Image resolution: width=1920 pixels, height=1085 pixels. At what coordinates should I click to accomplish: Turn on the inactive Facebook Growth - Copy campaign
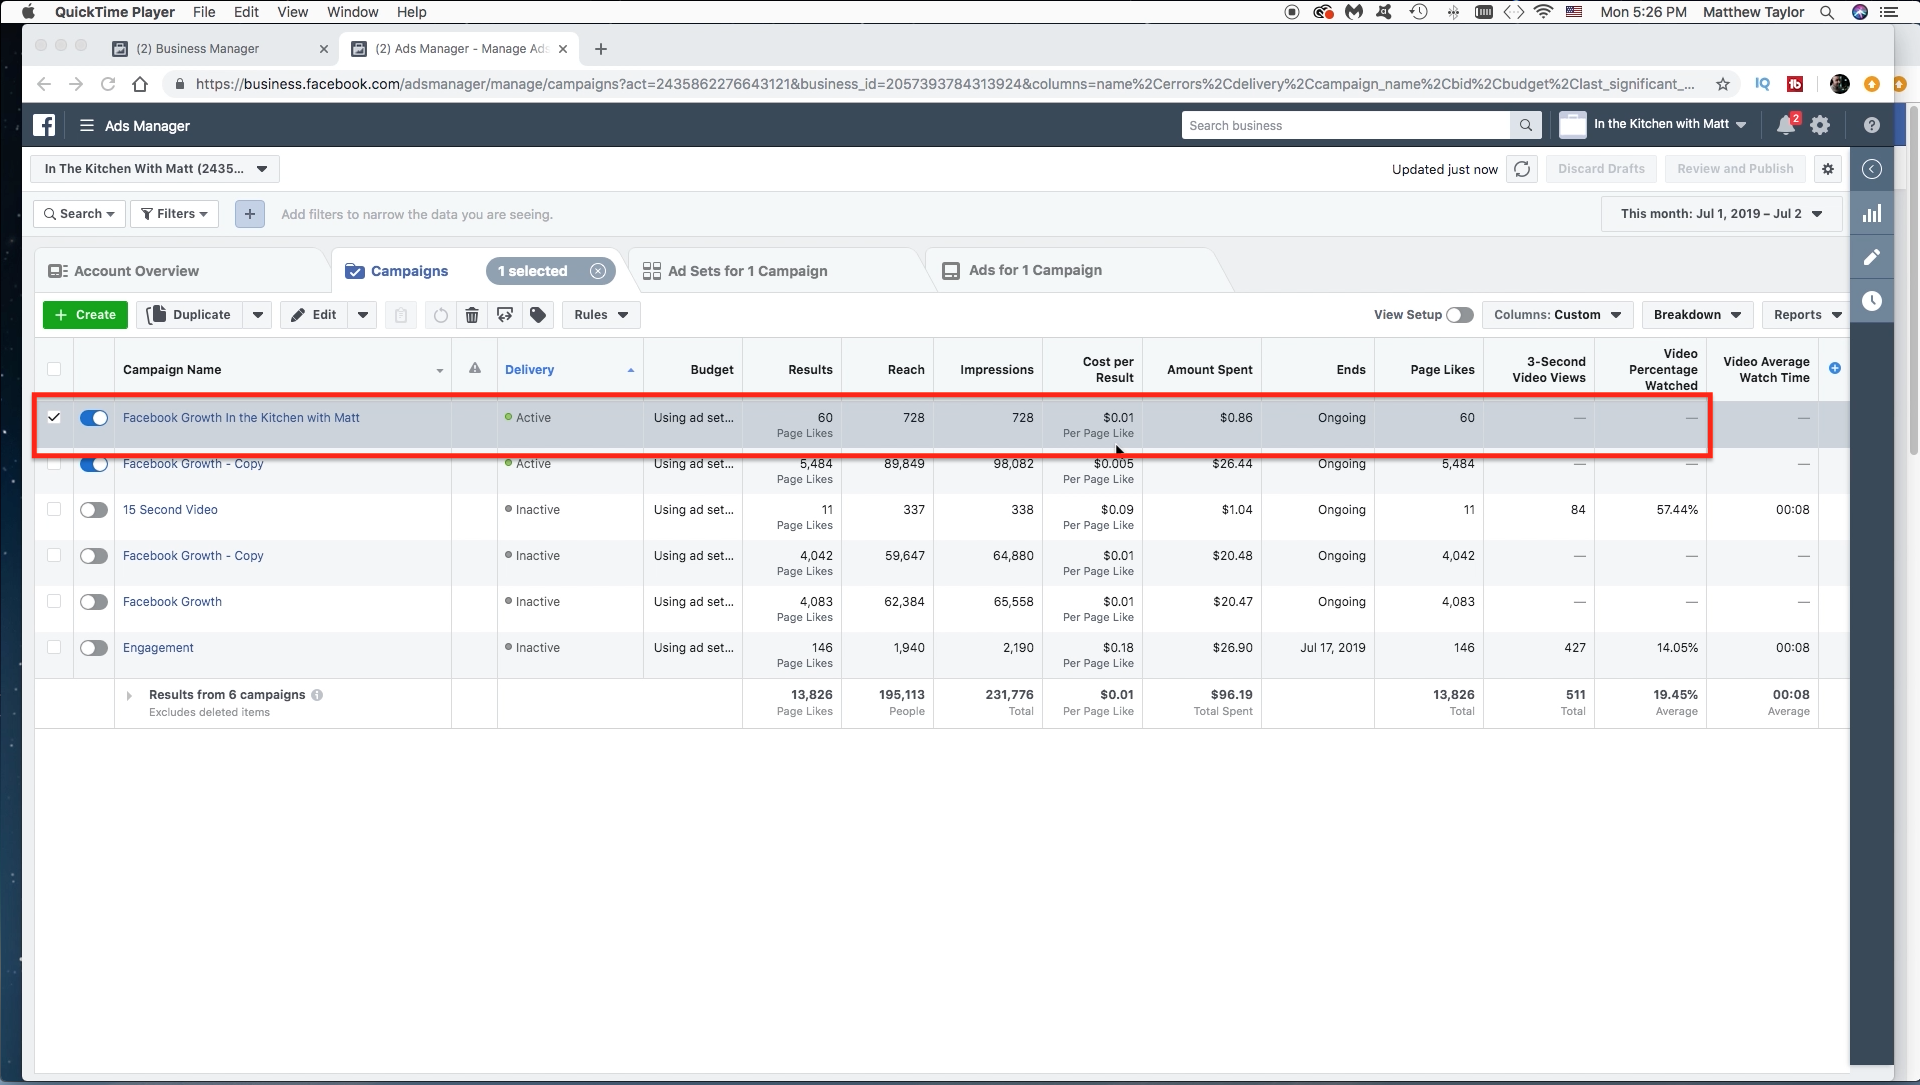94,556
